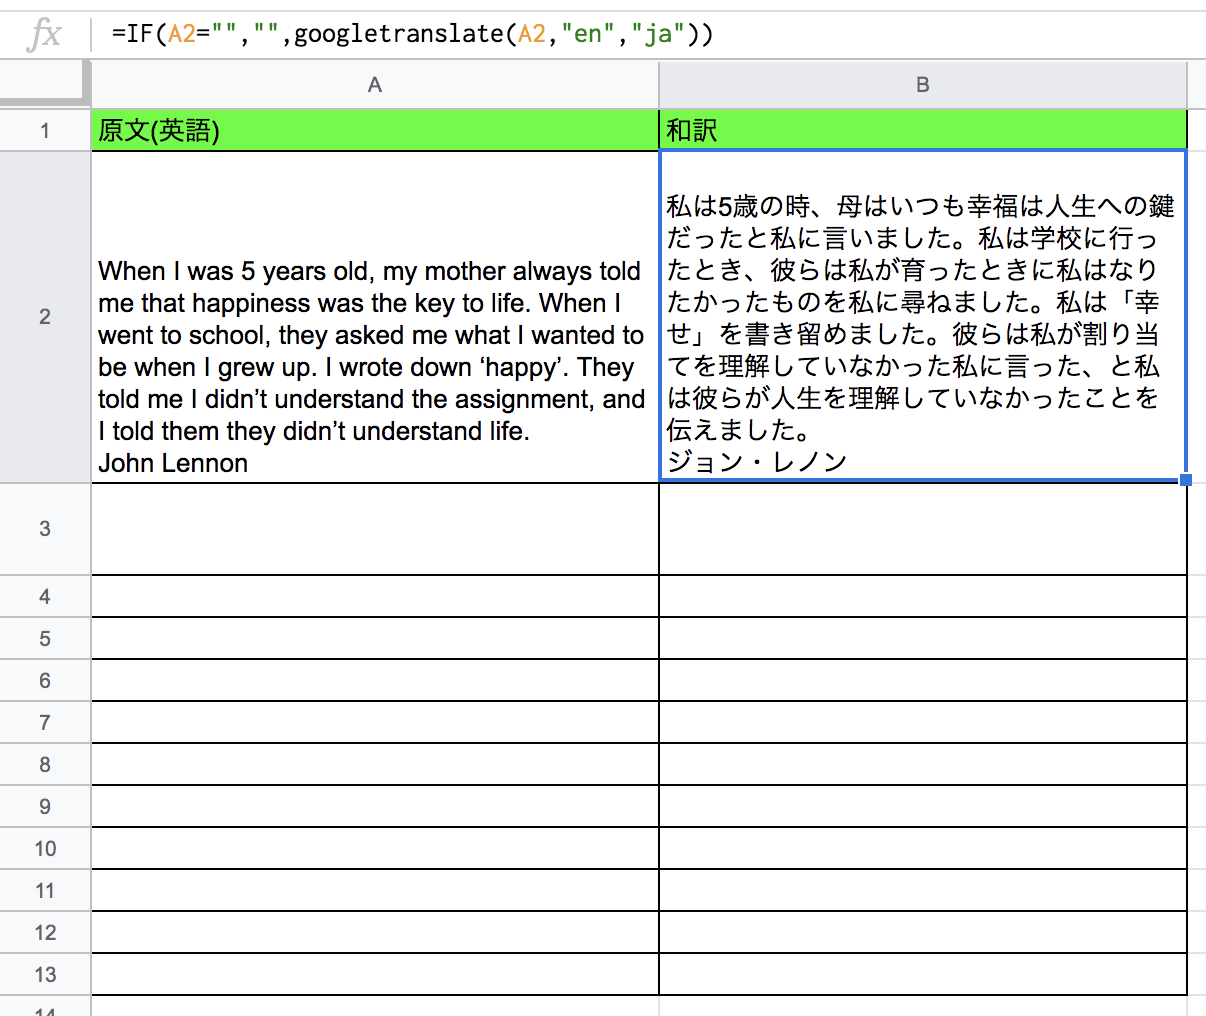Click empty cell B8
1206x1016 pixels.
click(x=923, y=764)
